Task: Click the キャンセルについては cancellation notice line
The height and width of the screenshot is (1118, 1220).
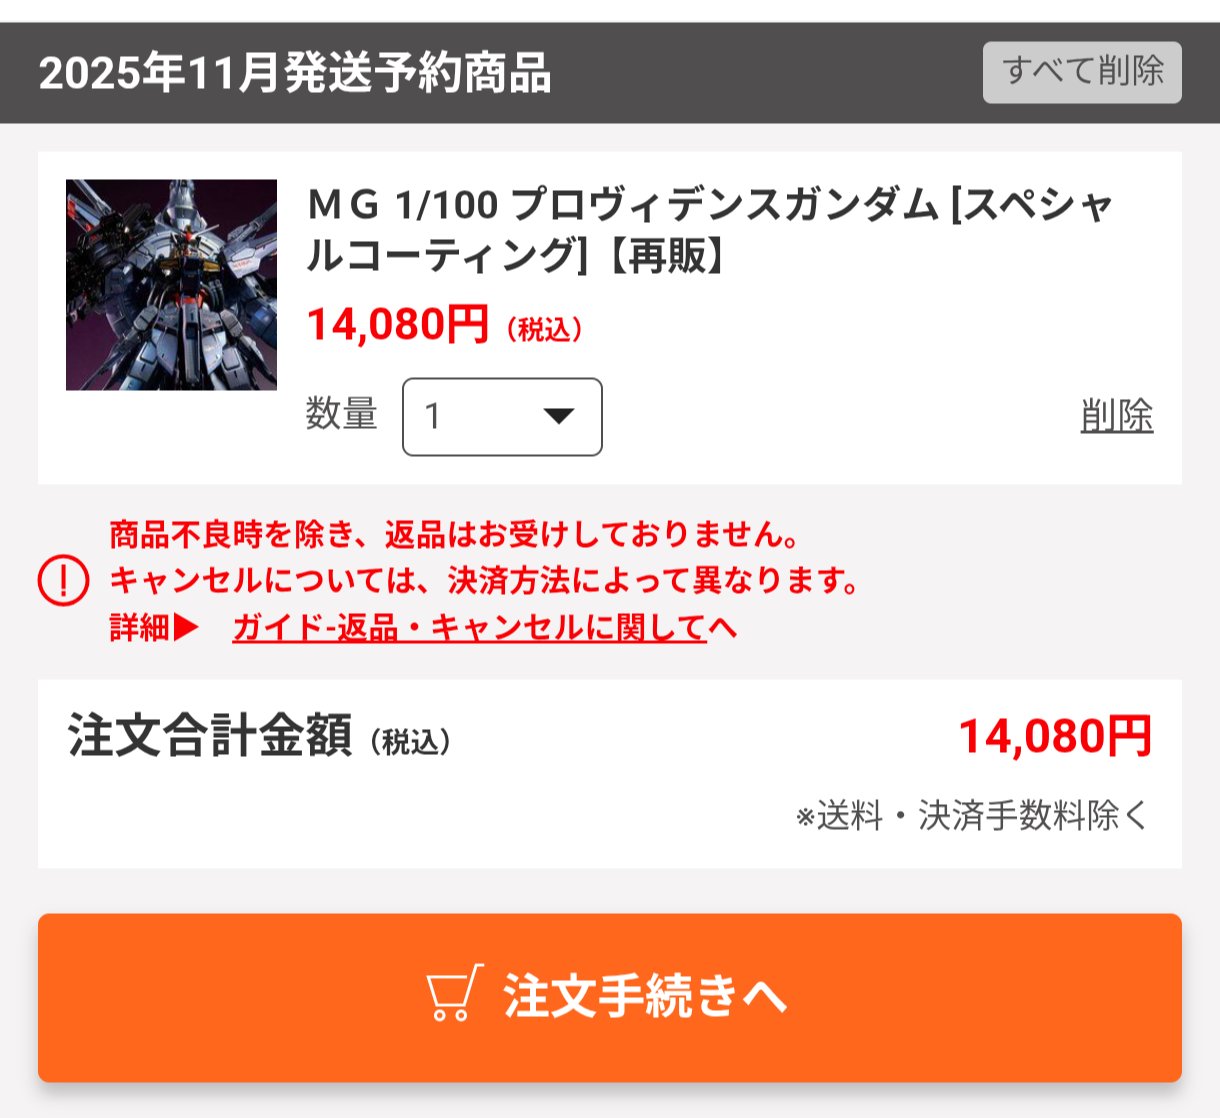Action: (484, 581)
